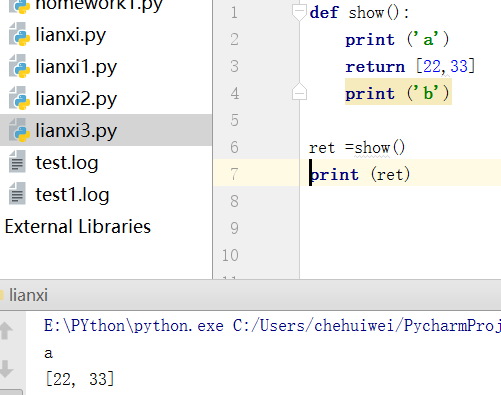Collapse fold end marker at line 4
501x395 pixels.
pyautogui.click(x=299, y=92)
